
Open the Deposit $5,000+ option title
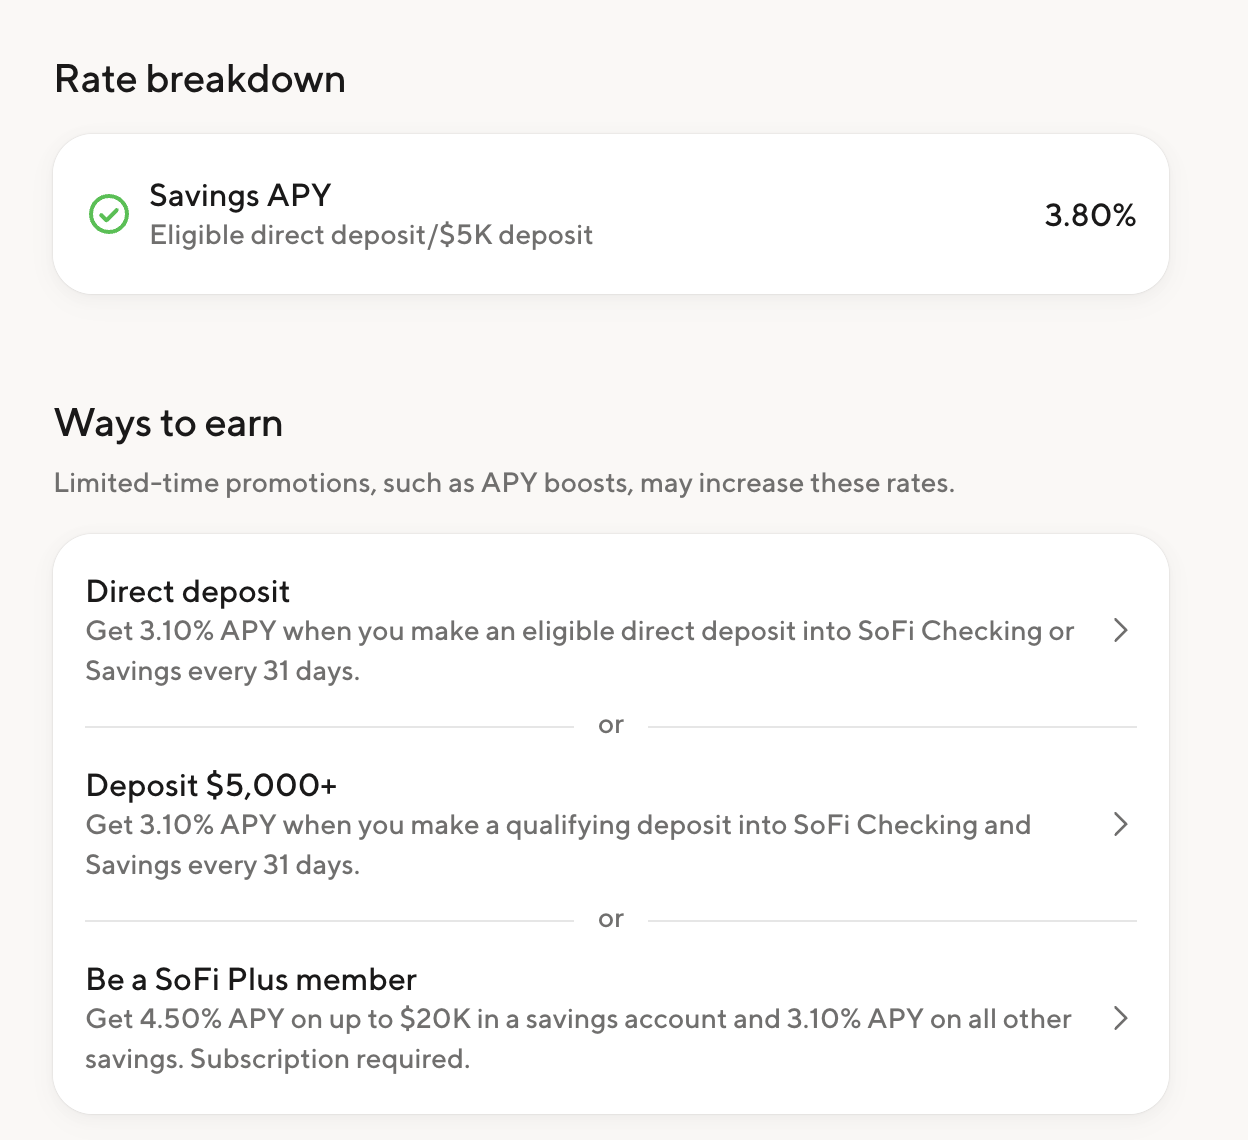(x=212, y=785)
